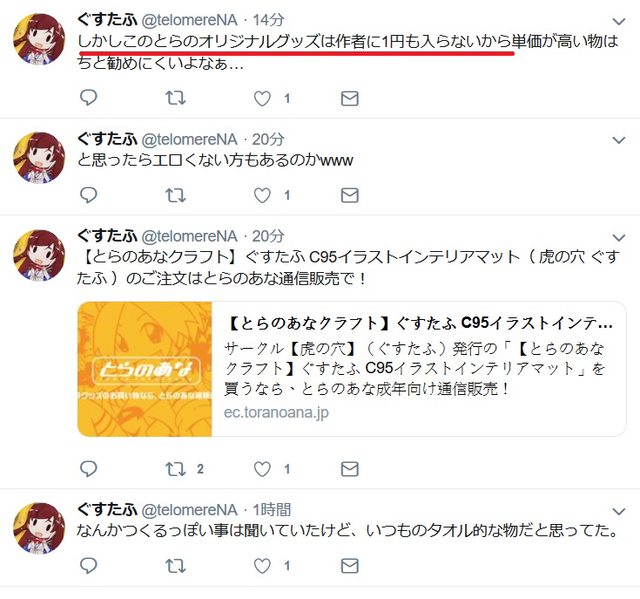The height and width of the screenshot is (599, 640).
Task: Open options chevron on the 1時間 tweet
Action: pyautogui.click(x=619, y=511)
